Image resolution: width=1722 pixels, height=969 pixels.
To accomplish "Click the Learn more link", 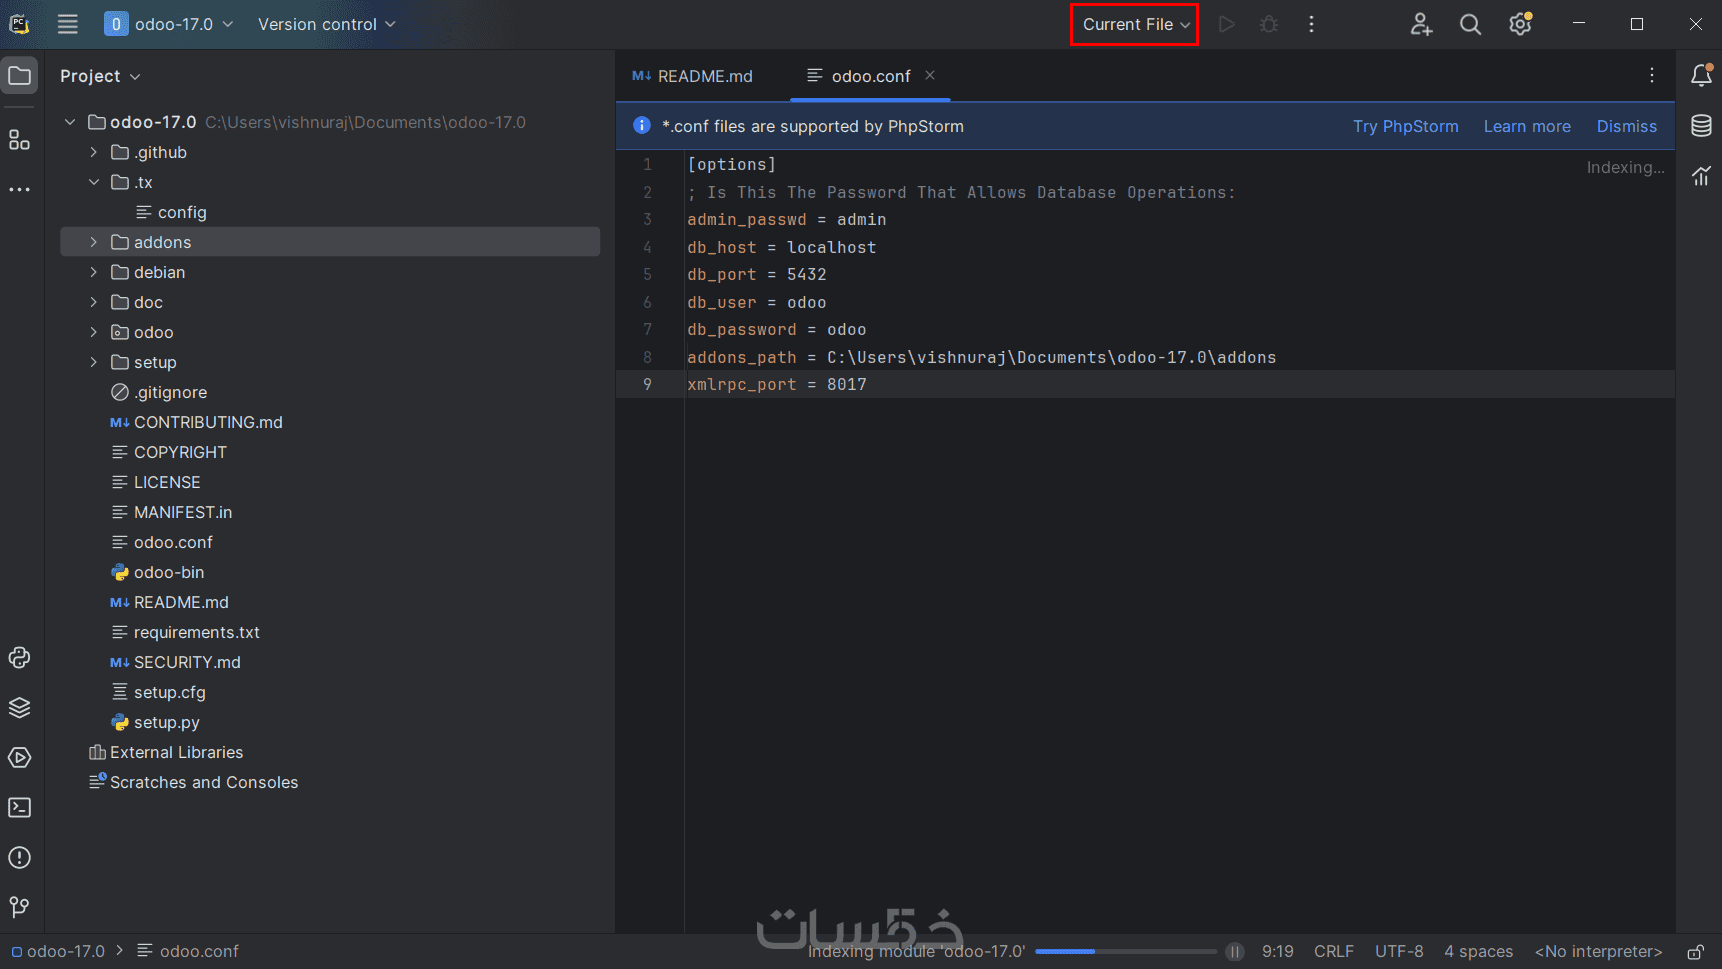I will [x=1527, y=126].
